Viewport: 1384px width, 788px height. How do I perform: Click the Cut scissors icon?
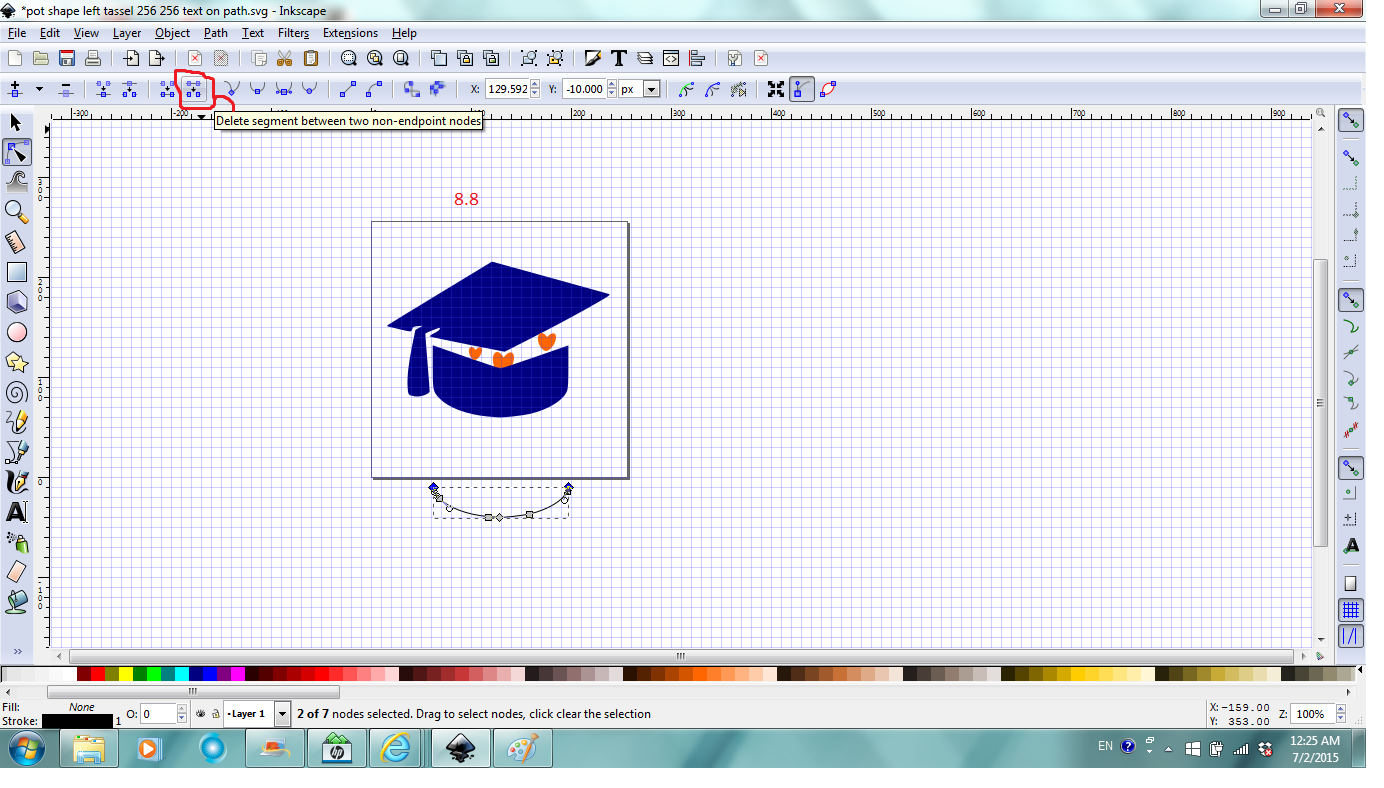pos(284,58)
